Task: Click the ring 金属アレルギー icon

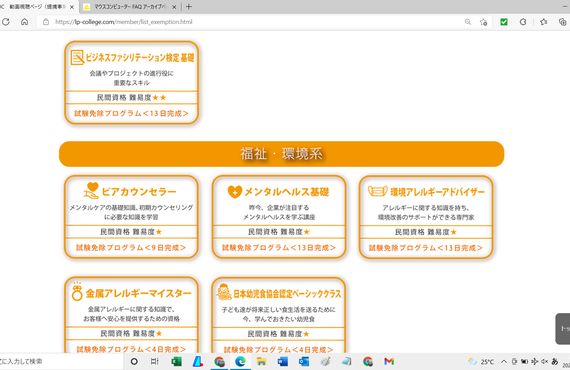Action: coord(77,292)
